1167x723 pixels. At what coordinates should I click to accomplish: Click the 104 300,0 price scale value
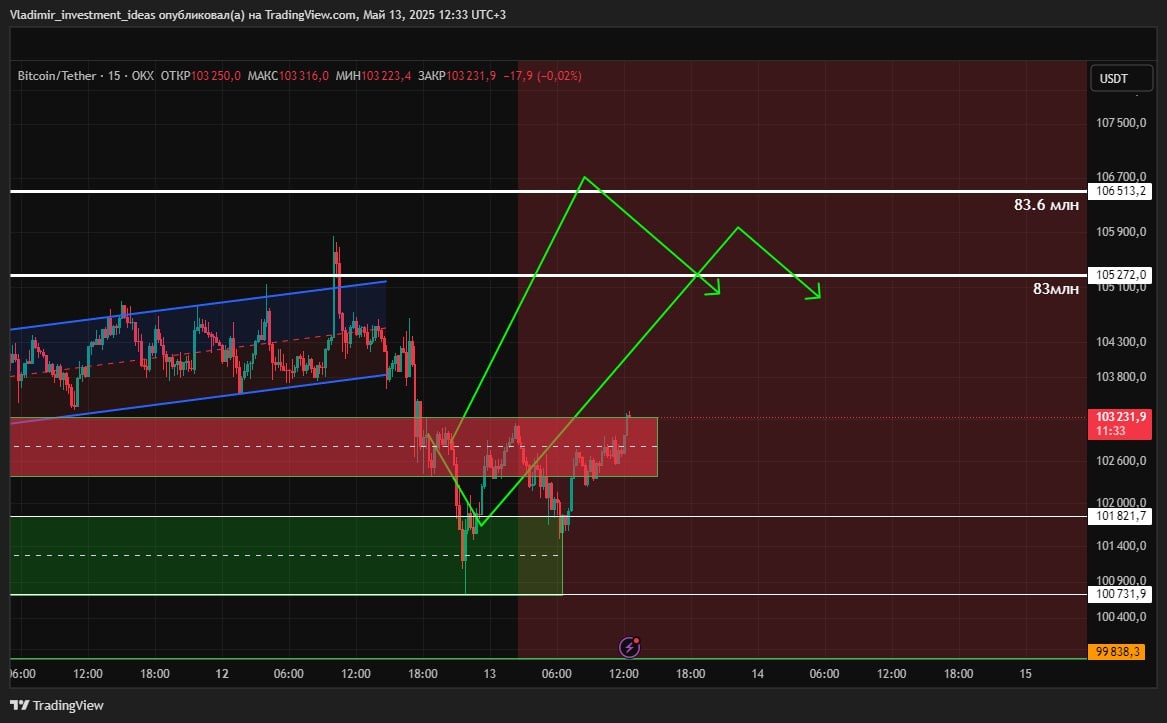click(x=1121, y=342)
